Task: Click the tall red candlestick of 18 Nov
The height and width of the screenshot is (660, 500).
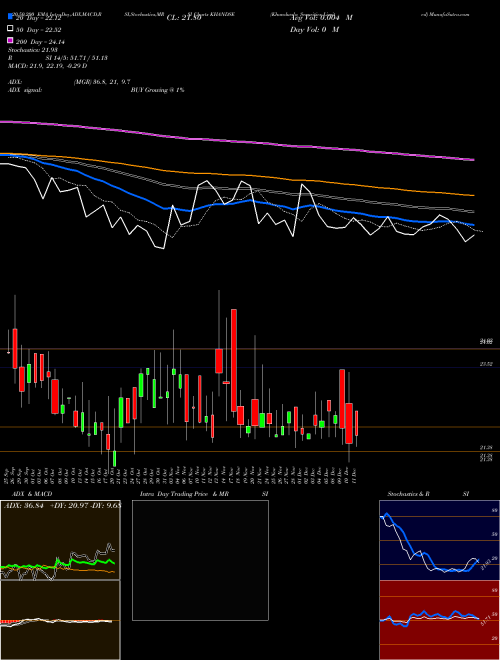Action: [234, 360]
